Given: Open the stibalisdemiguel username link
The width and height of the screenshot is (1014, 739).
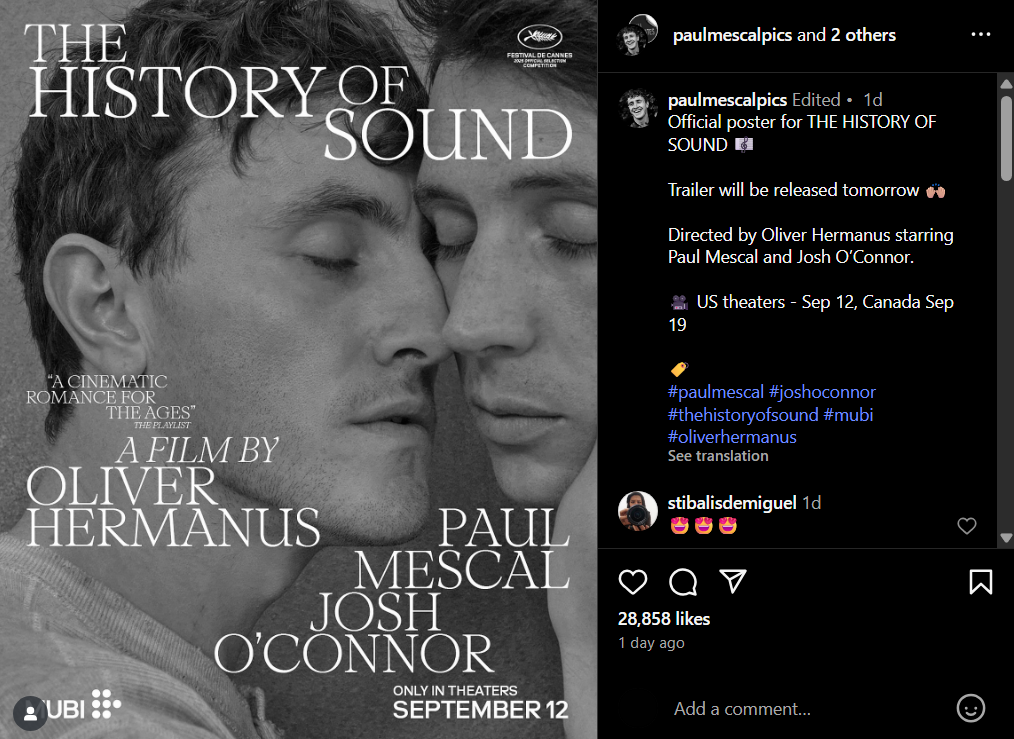Looking at the screenshot, I should tap(732, 503).
